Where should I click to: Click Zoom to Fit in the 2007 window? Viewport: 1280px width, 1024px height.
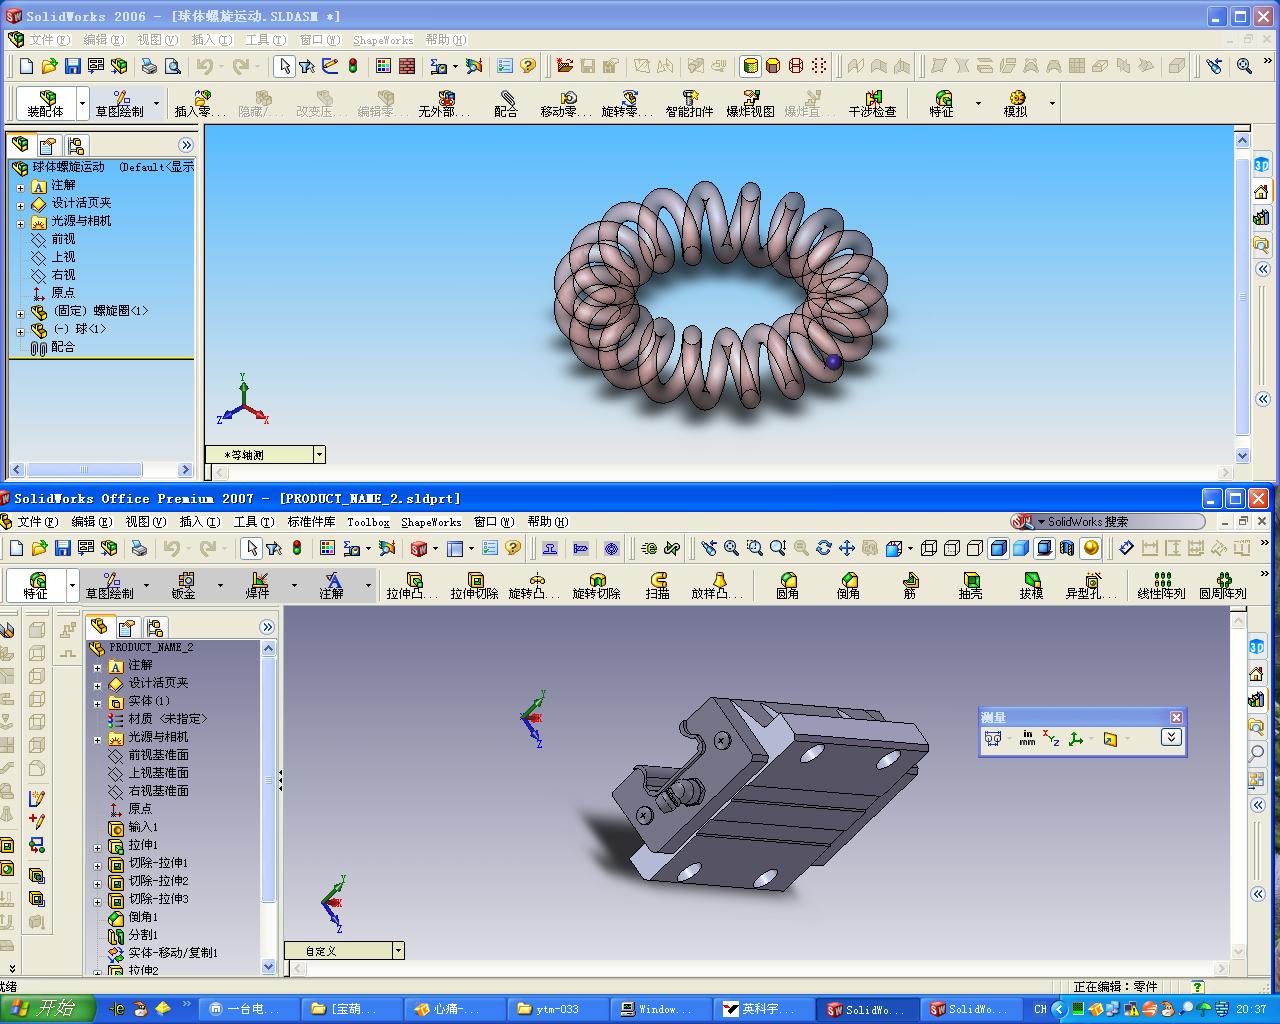pyautogui.click(x=732, y=548)
